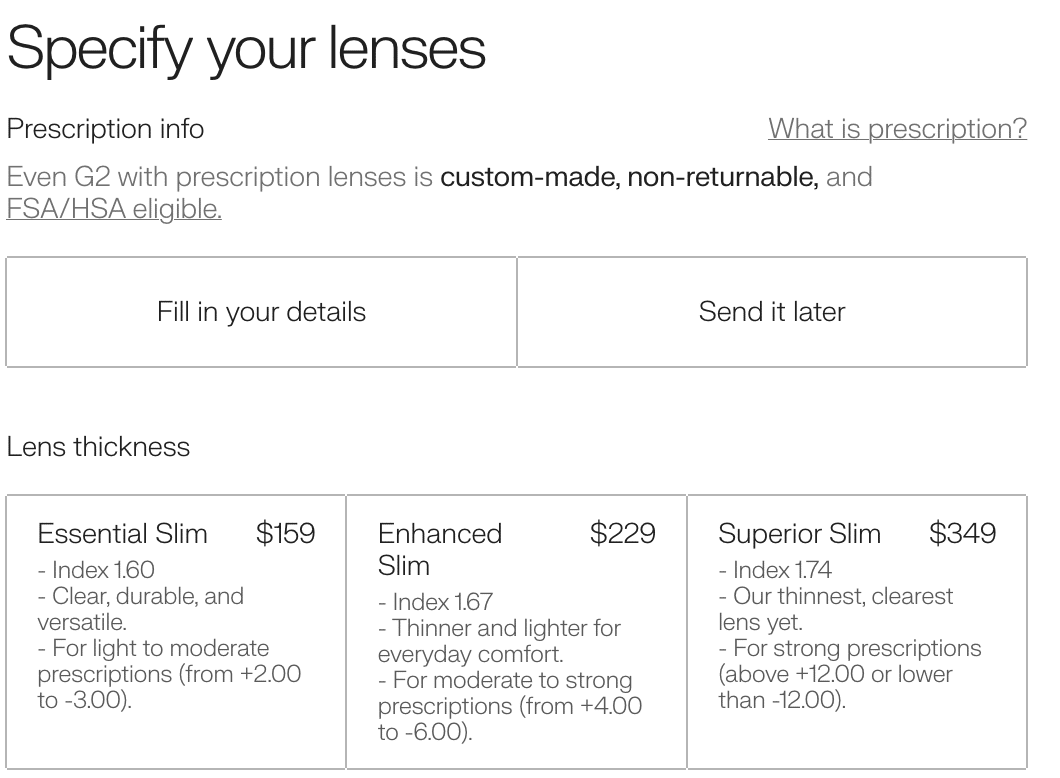Select the "Send it later" option

point(772,312)
